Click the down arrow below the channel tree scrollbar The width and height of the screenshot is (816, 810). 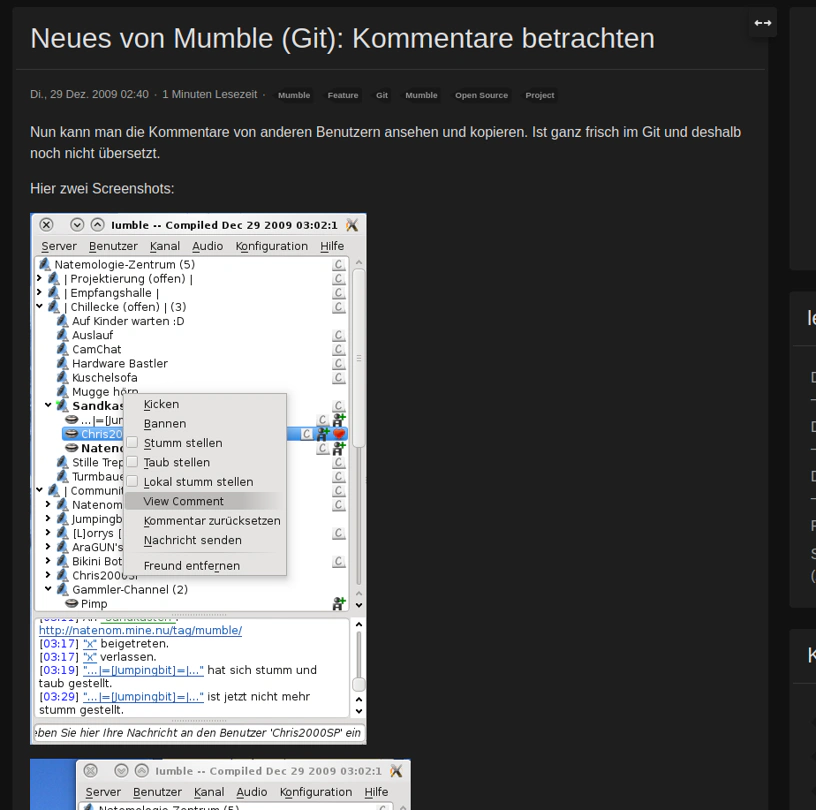[x=359, y=605]
